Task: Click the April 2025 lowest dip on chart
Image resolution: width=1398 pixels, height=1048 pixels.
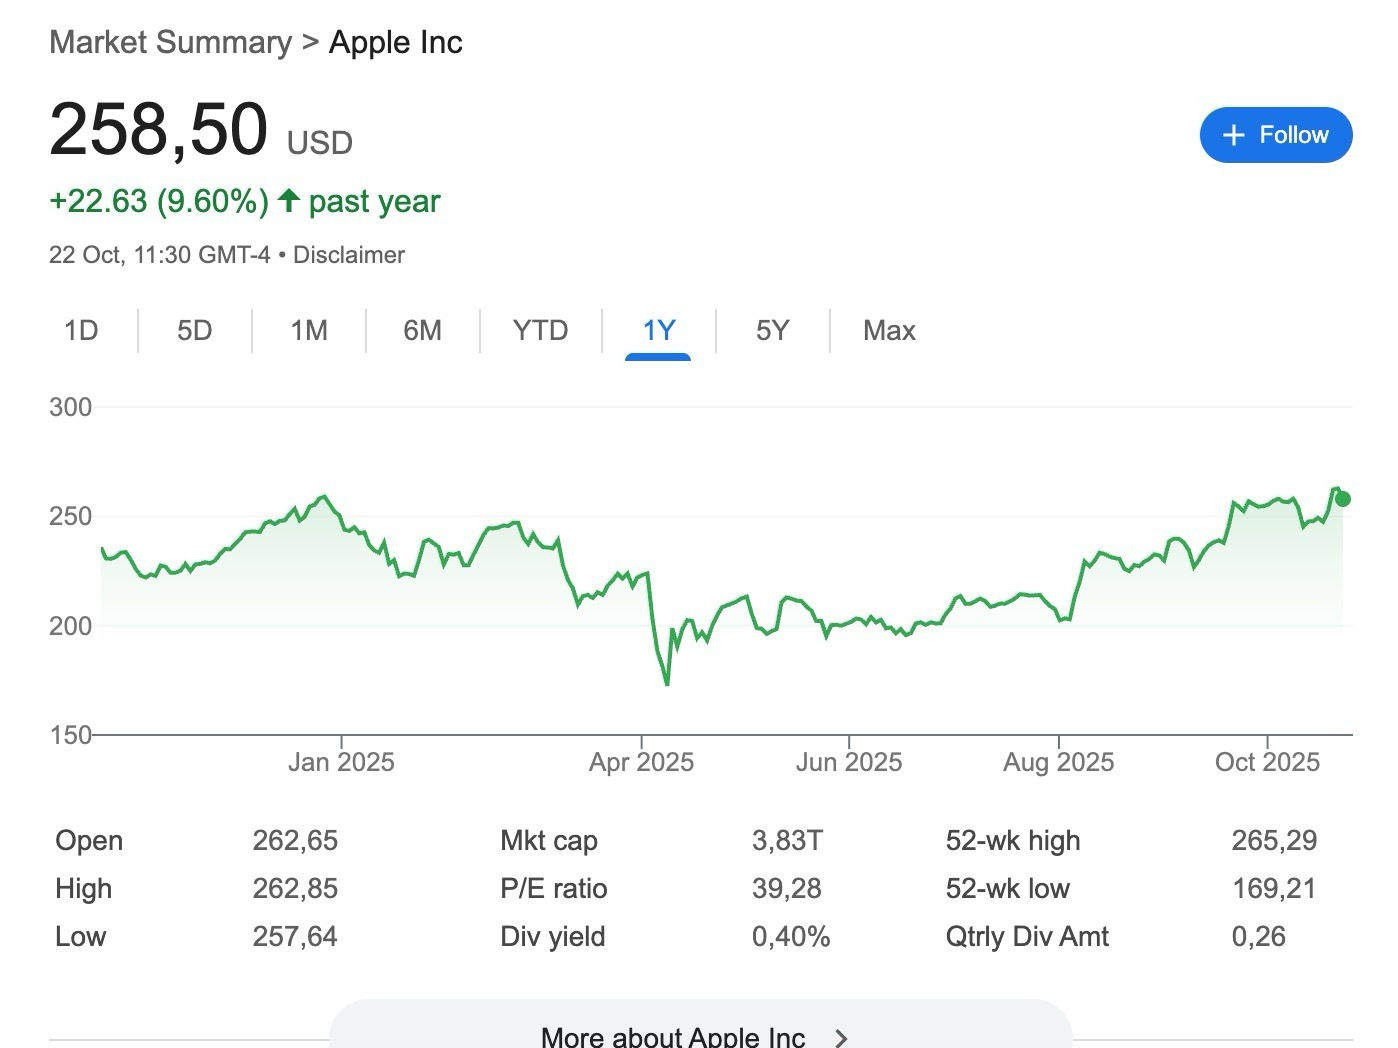Action: (x=667, y=684)
